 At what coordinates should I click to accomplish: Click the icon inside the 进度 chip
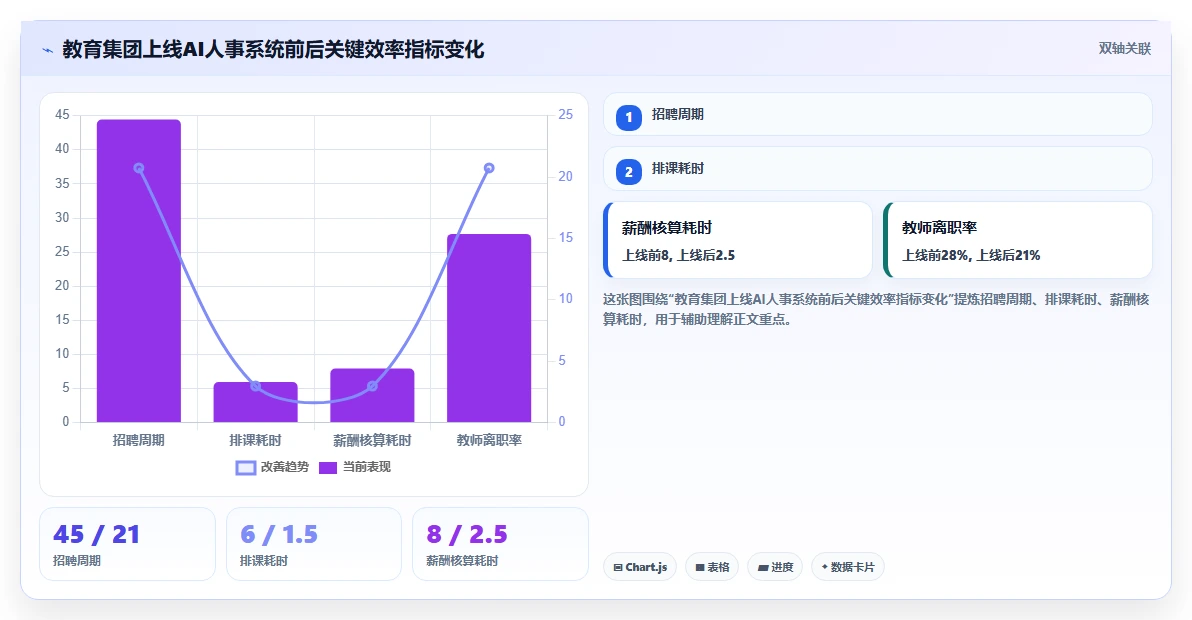point(763,568)
